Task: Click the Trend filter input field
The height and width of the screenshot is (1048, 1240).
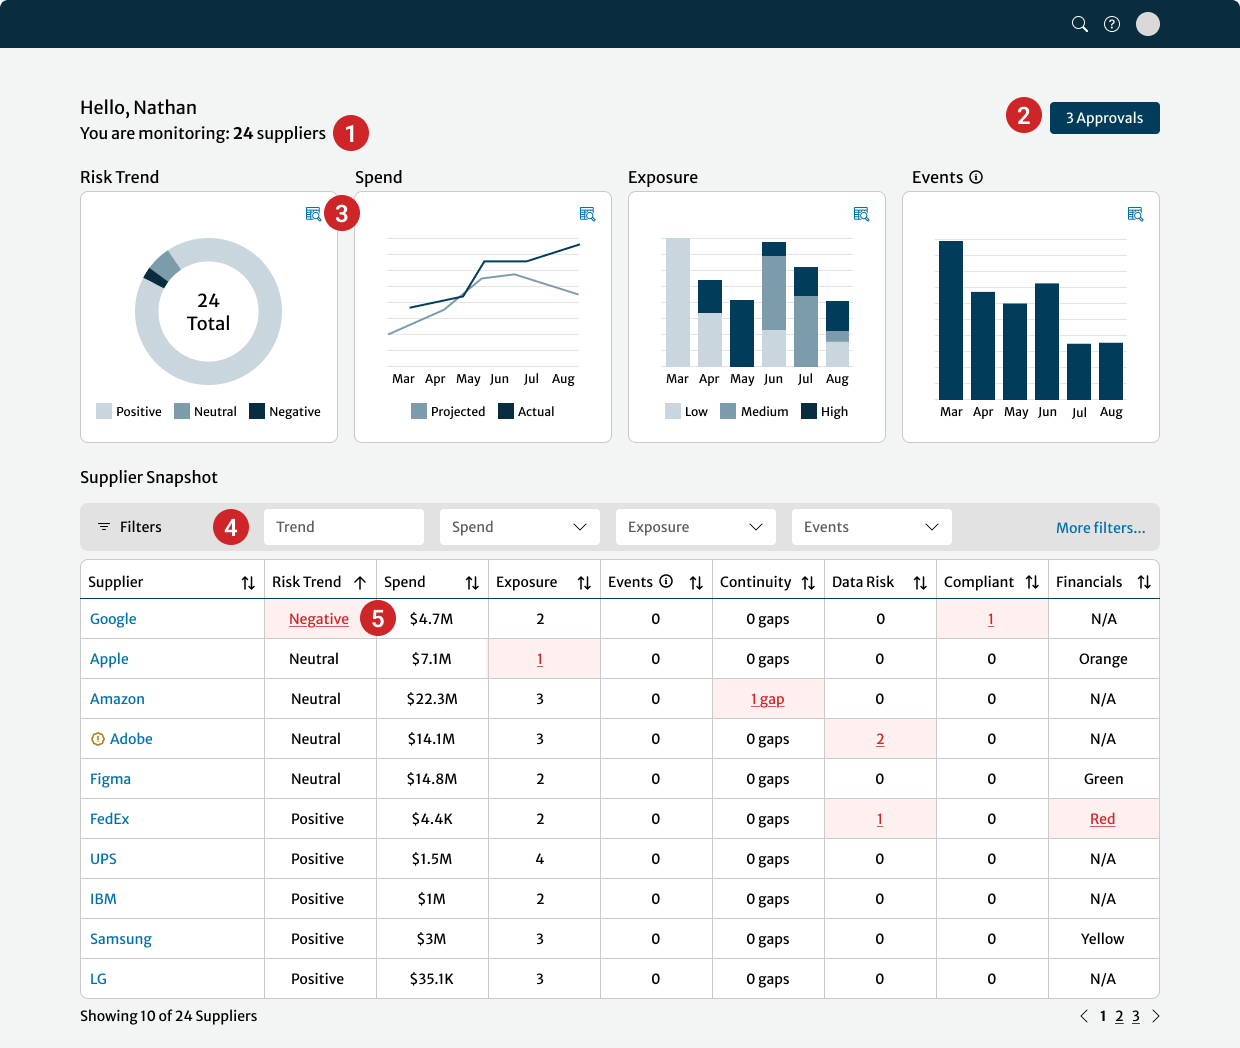Action: tap(343, 527)
